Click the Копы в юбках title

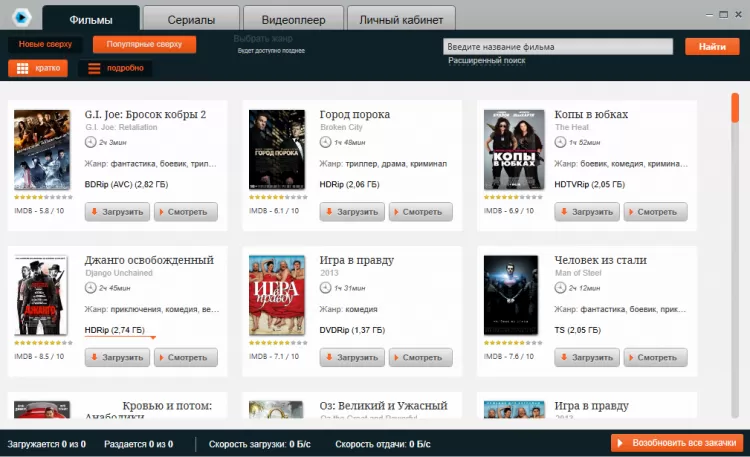(x=591, y=114)
